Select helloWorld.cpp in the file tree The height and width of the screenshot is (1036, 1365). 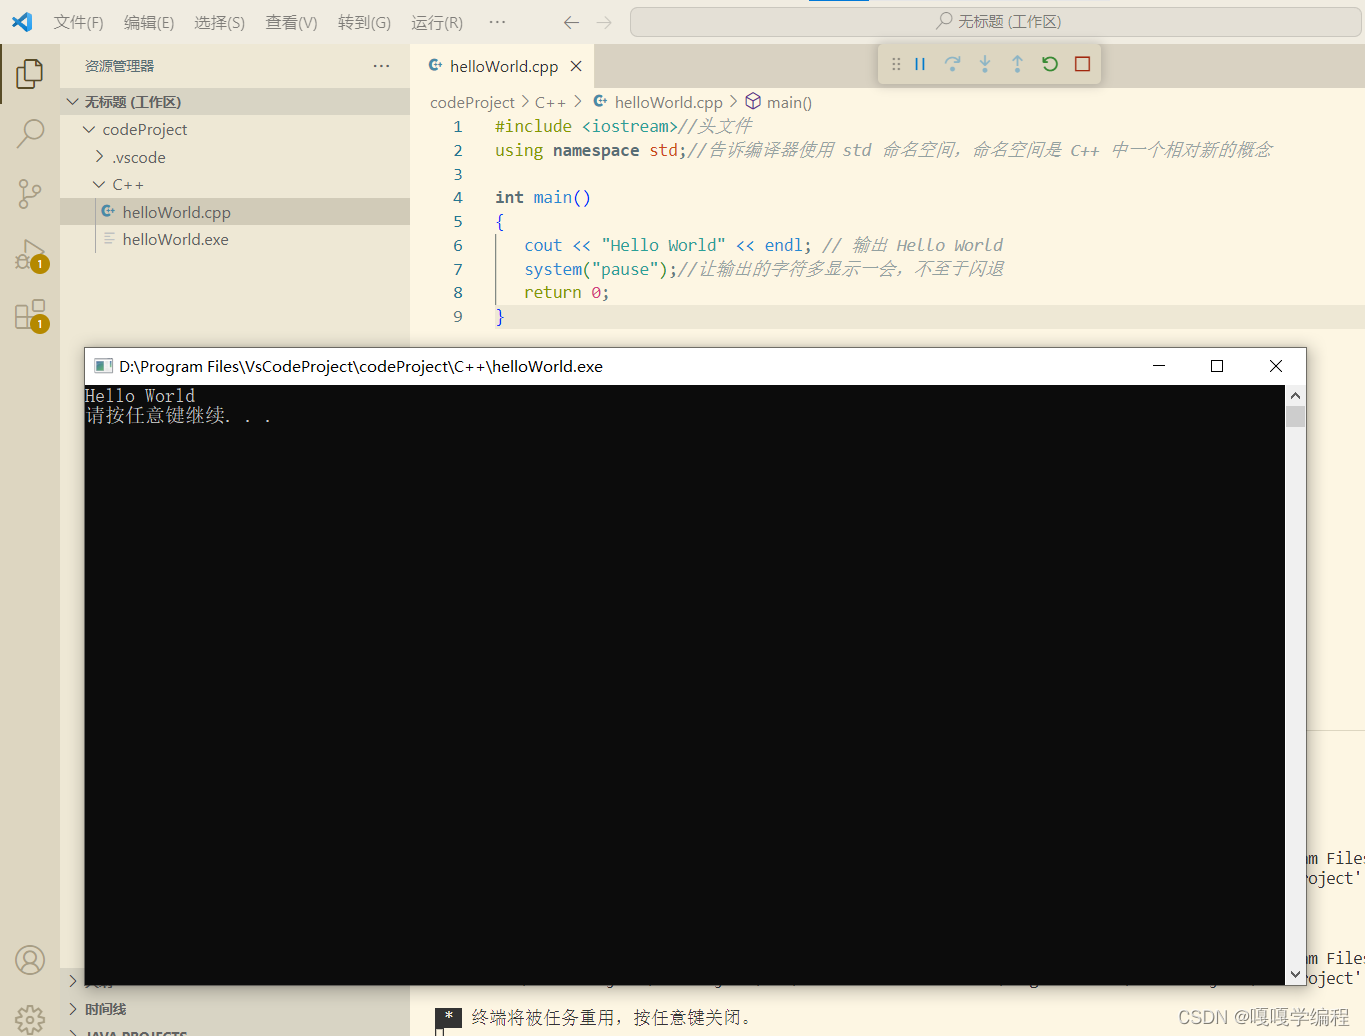click(x=235, y=212)
